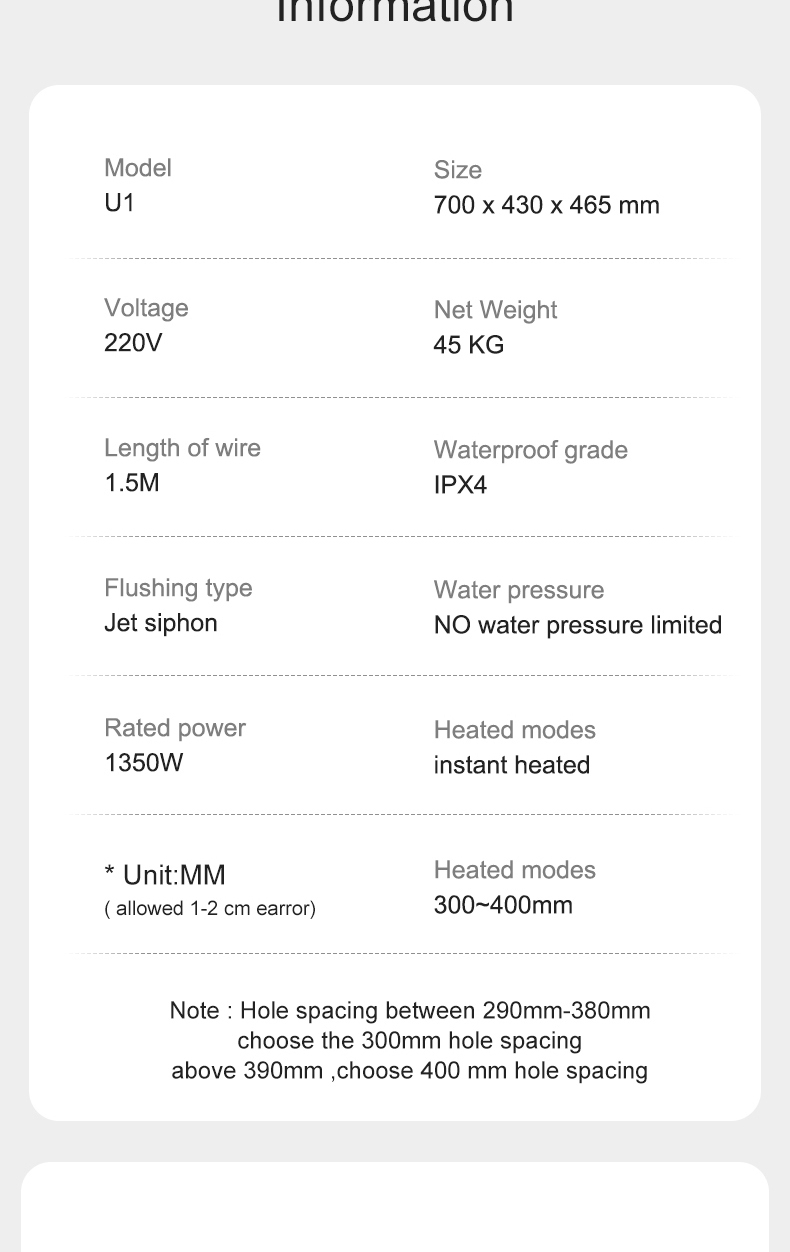Select the Jet siphon value
This screenshot has height=1252, width=790.
pos(160,623)
